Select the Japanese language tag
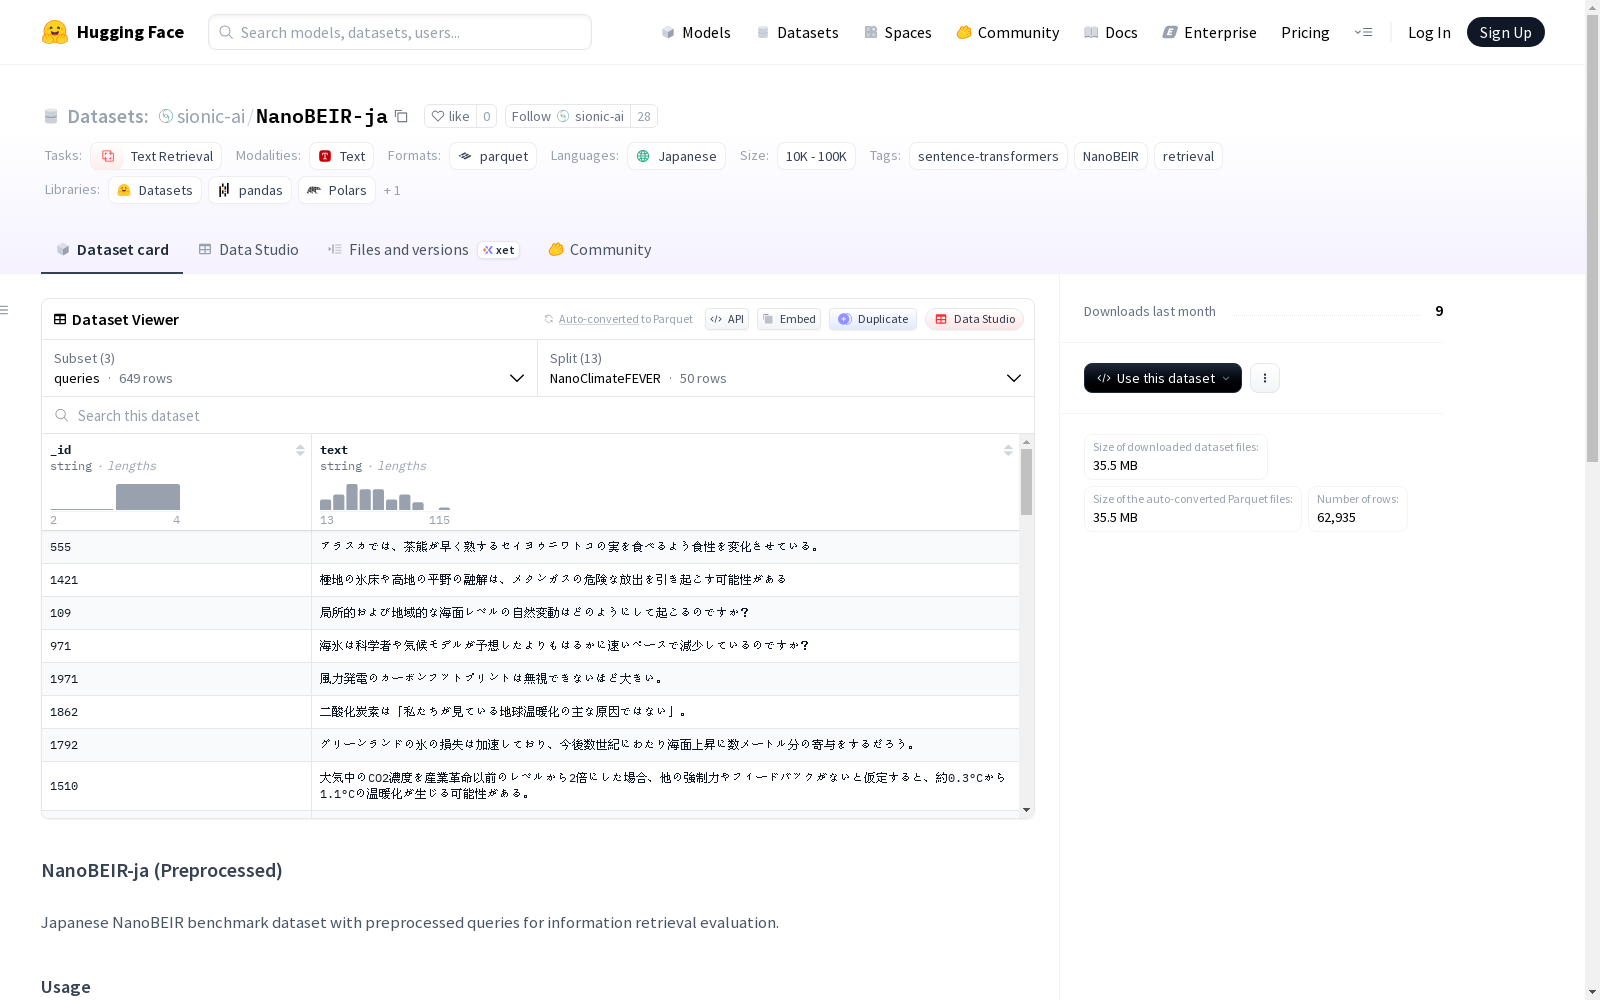This screenshot has width=1600, height=1000. (x=676, y=156)
